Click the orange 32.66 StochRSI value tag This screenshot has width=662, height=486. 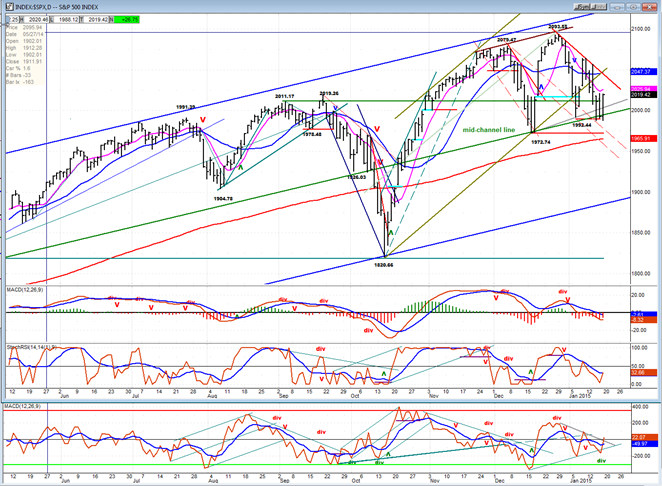pos(643,373)
